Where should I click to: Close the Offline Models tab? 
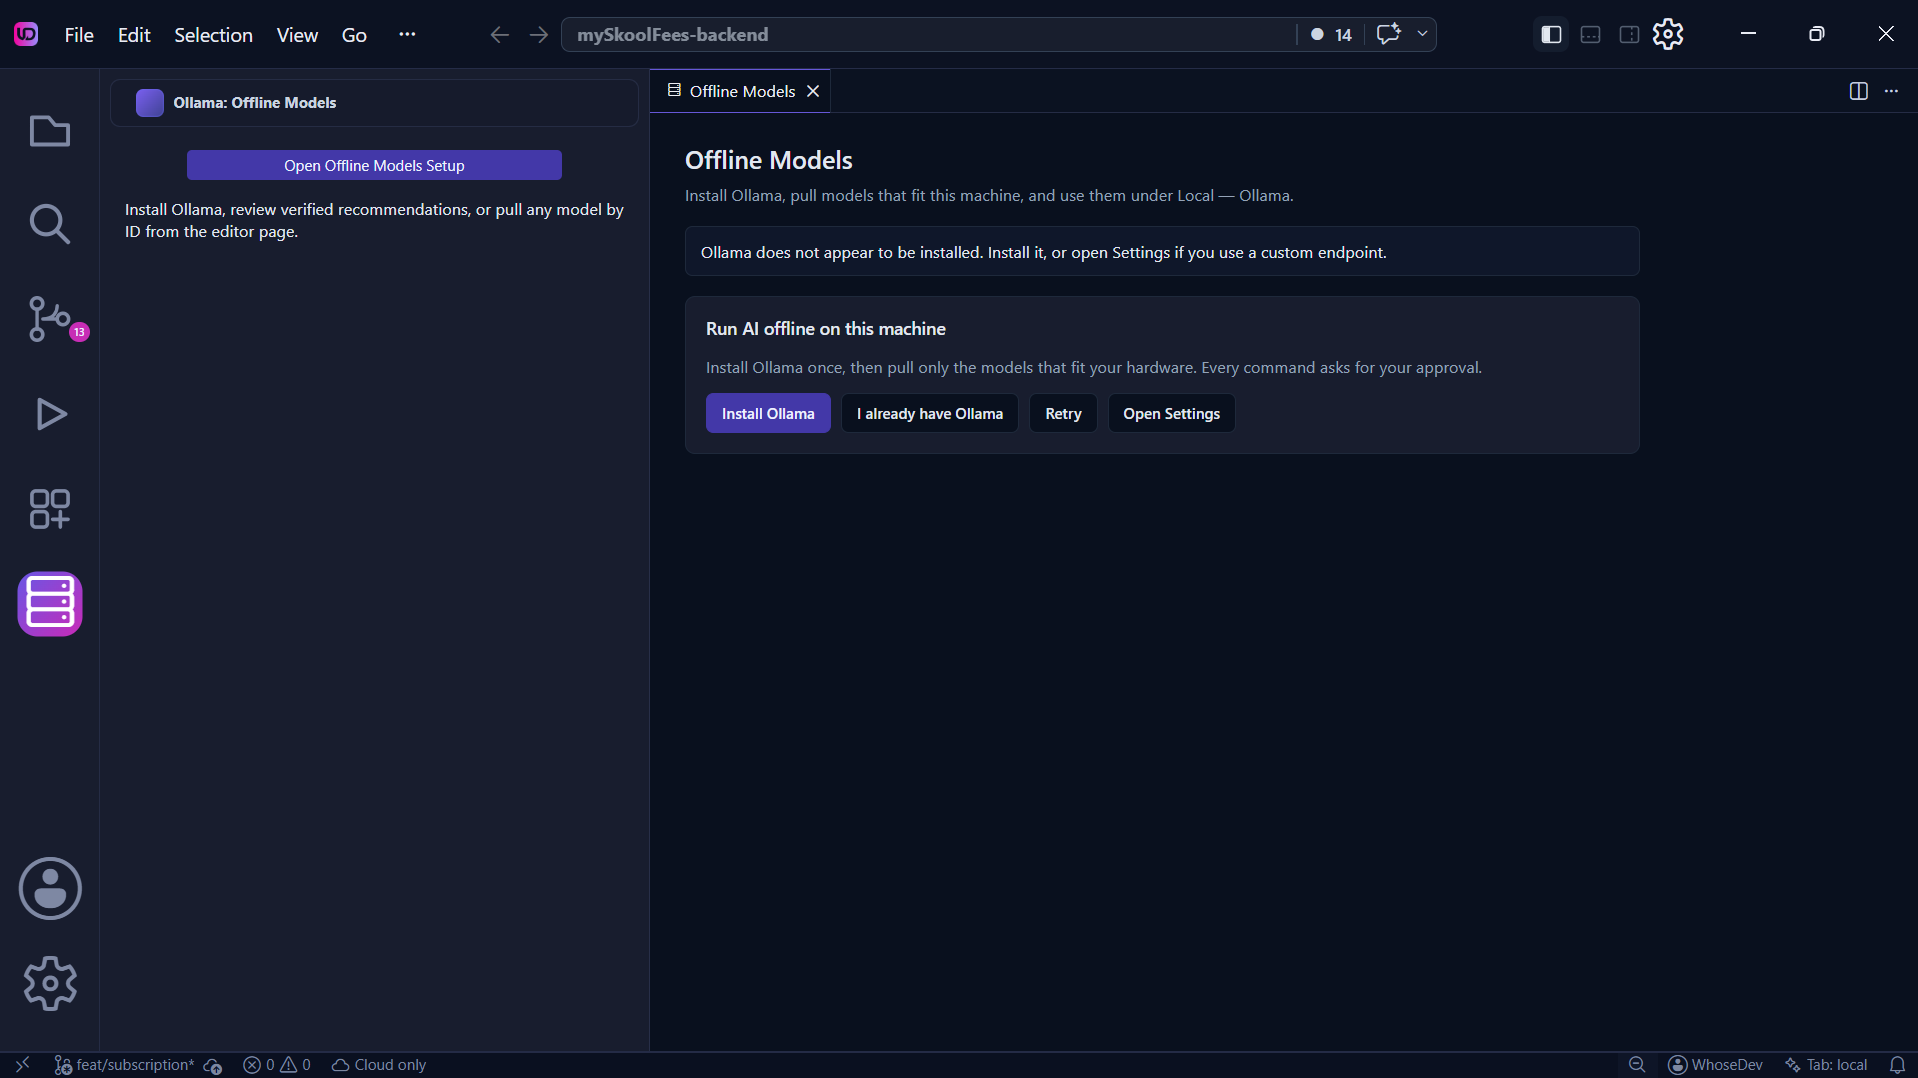click(813, 91)
